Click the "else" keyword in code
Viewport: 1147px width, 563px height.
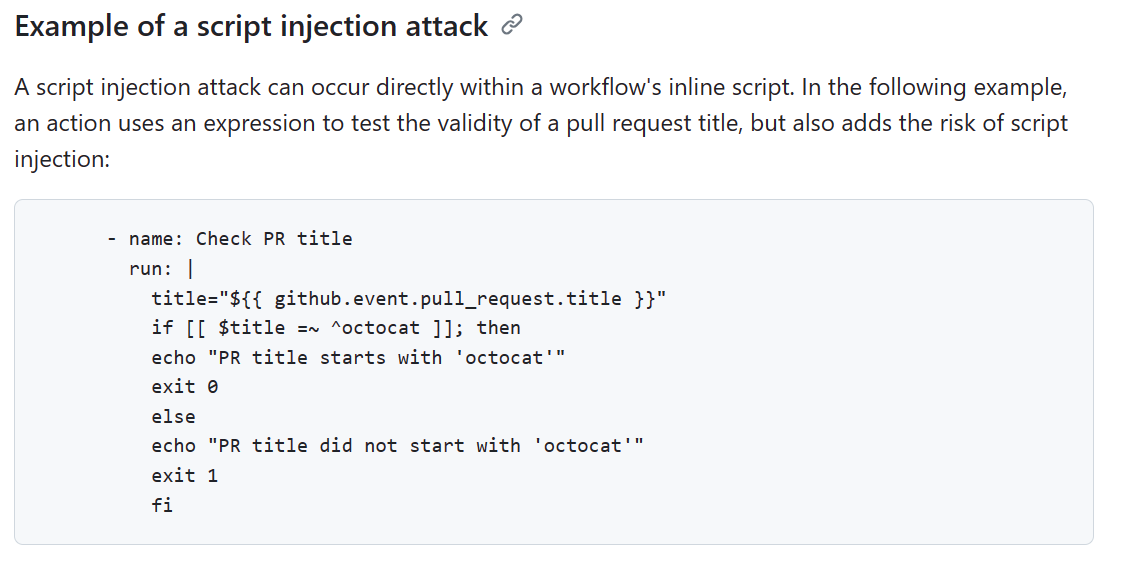coord(173,417)
